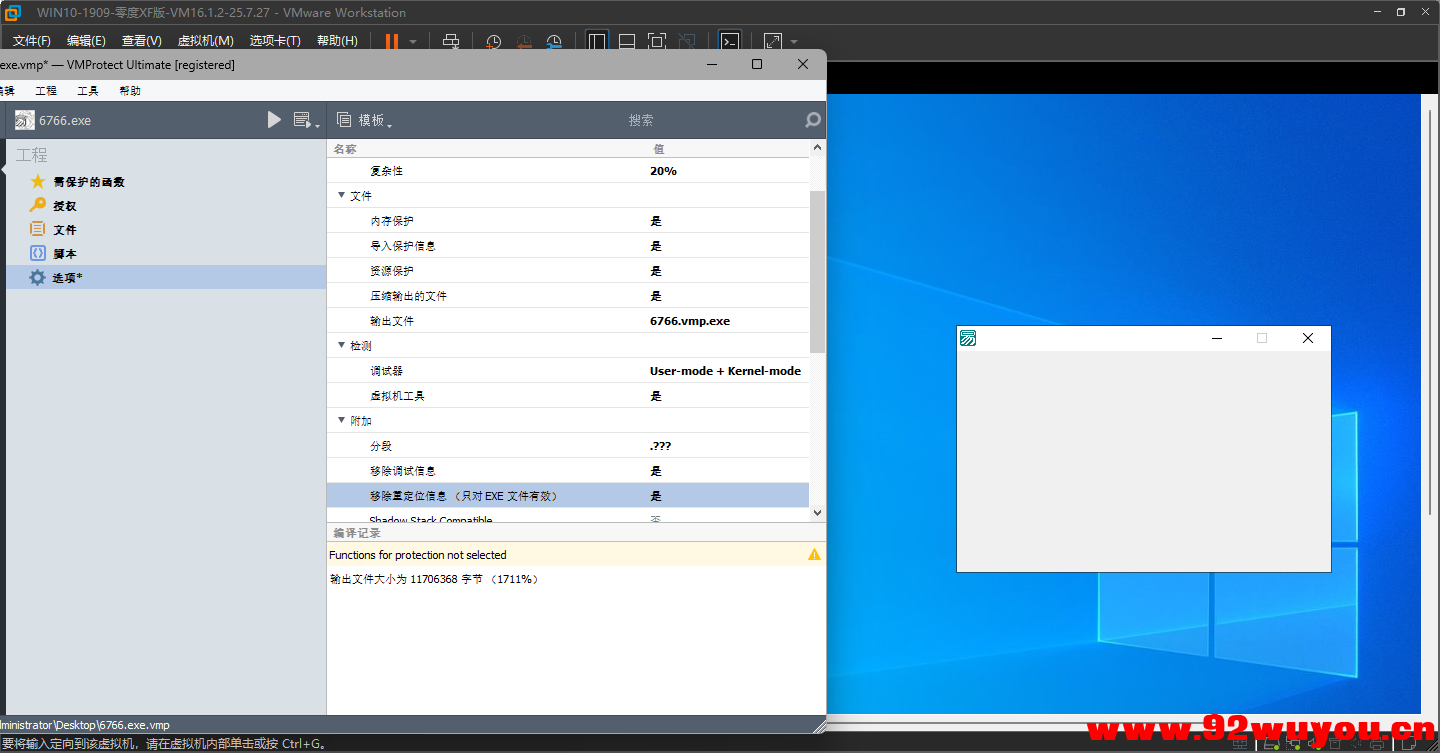Collapse the 文件 options group
Viewport: 1440px width, 753px height.
point(342,195)
